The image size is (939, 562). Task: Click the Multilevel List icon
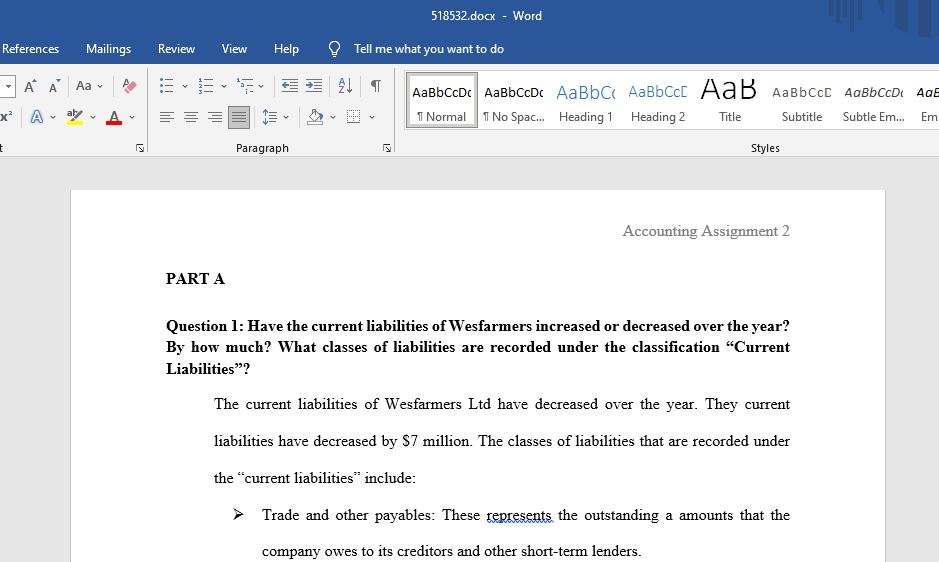pos(245,86)
